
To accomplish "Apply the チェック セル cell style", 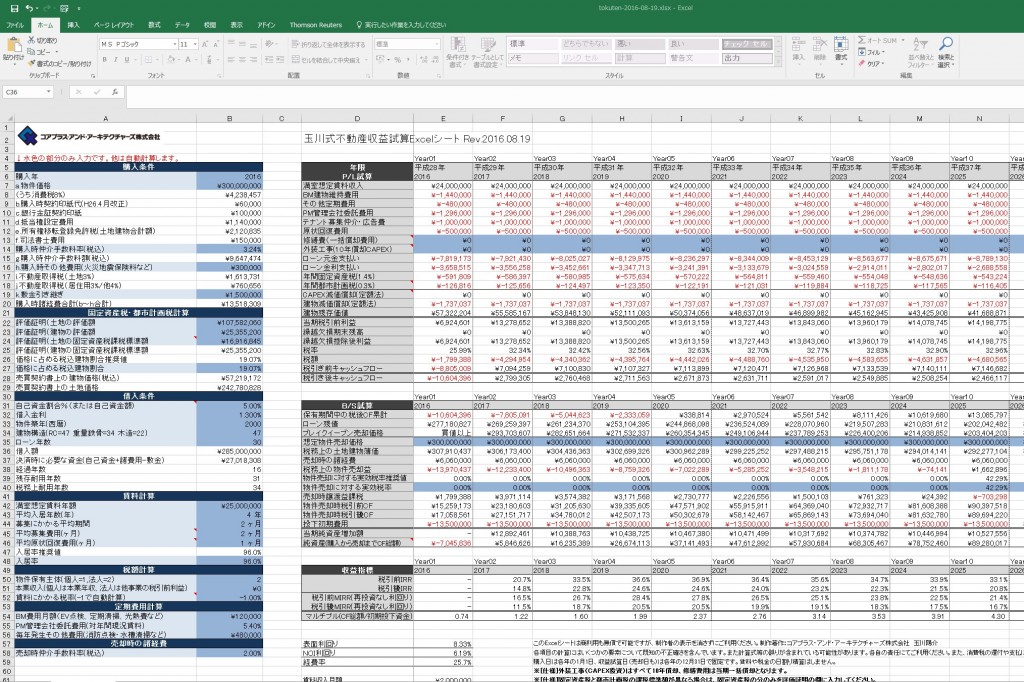I will [747, 44].
